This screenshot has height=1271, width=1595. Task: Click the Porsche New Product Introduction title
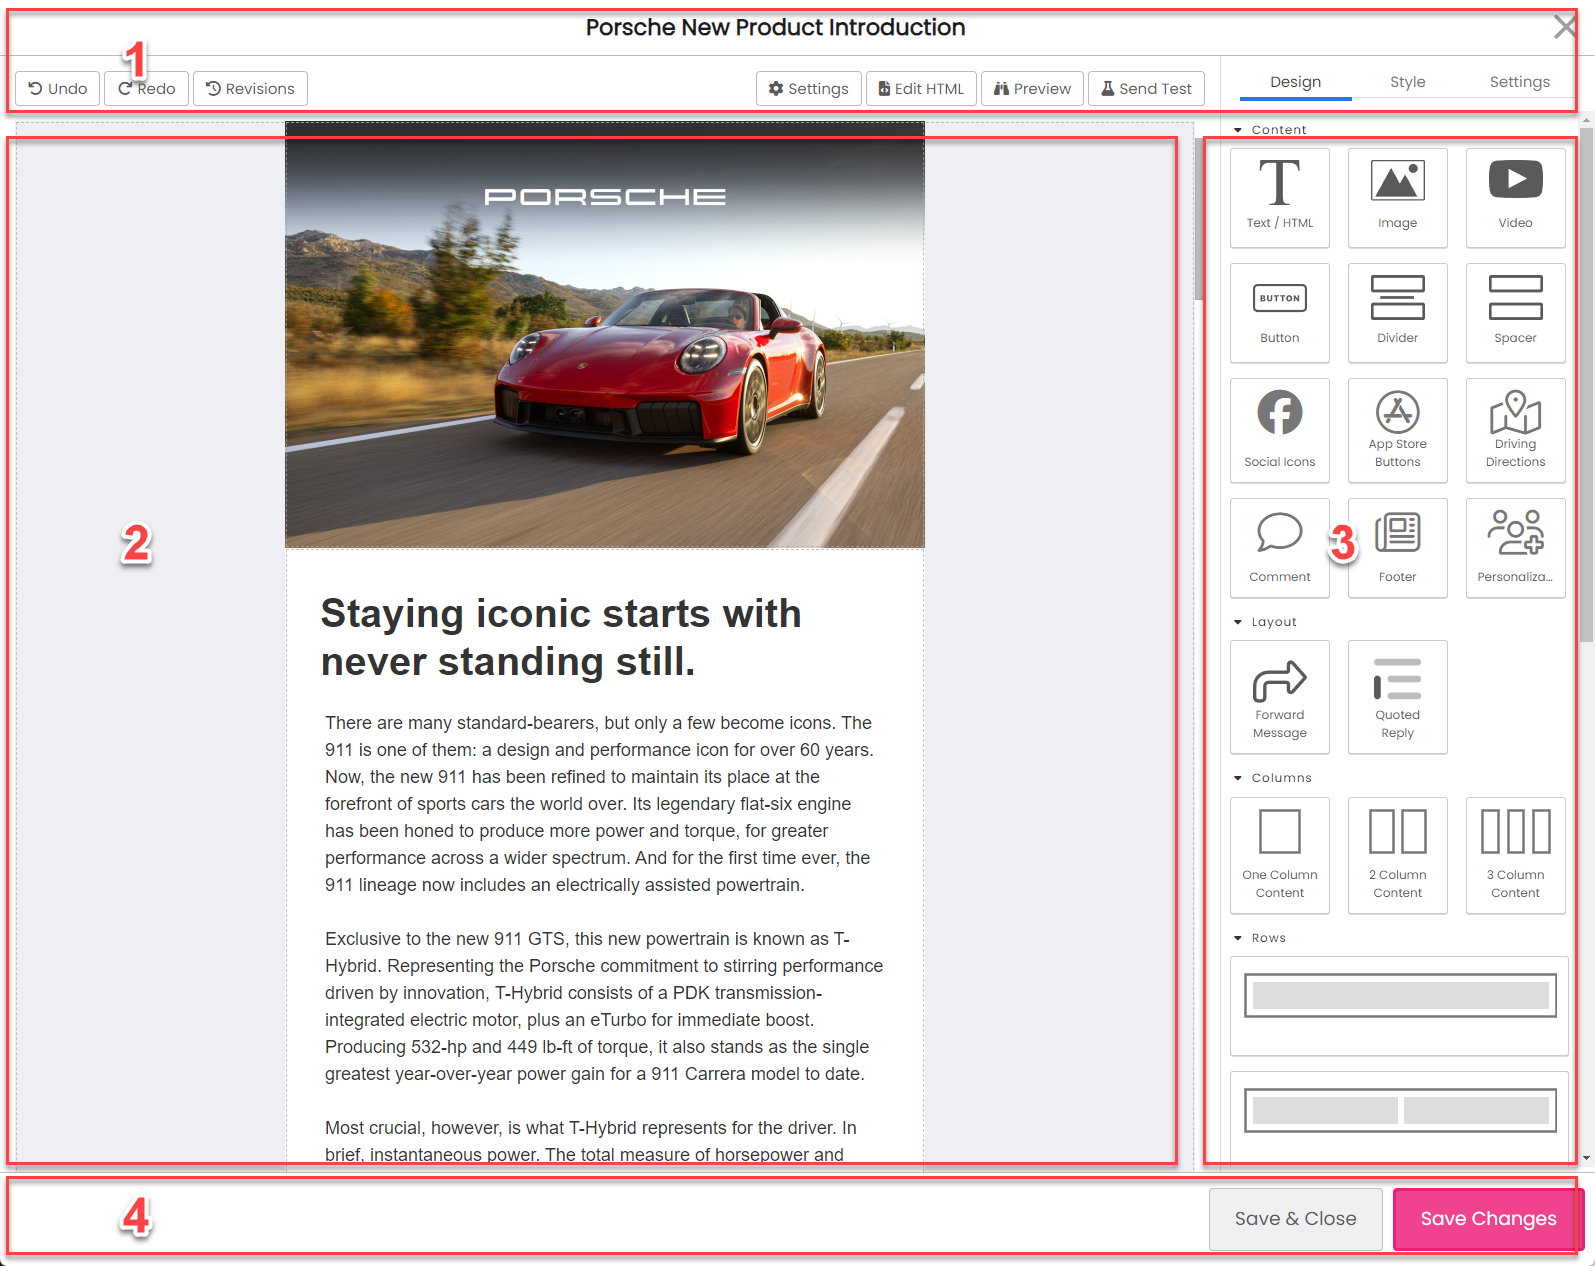click(775, 28)
